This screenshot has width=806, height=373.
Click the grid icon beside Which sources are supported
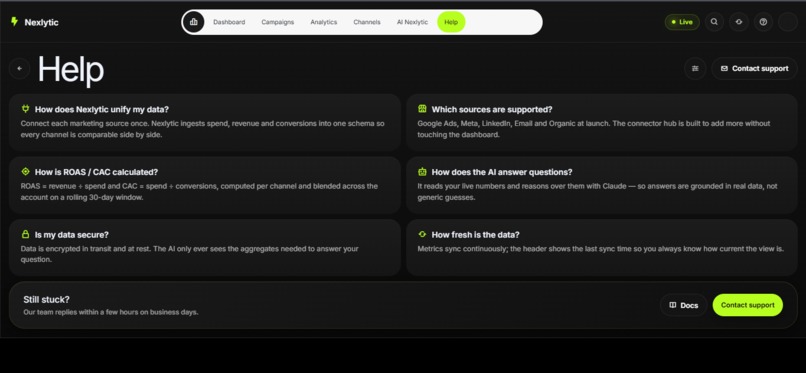tap(423, 109)
